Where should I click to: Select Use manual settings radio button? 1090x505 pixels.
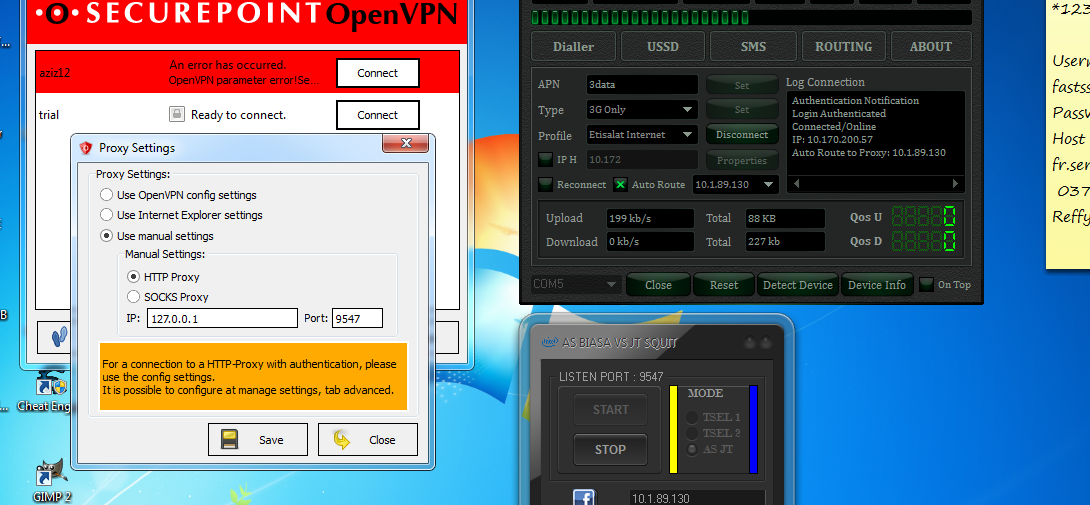(x=106, y=236)
